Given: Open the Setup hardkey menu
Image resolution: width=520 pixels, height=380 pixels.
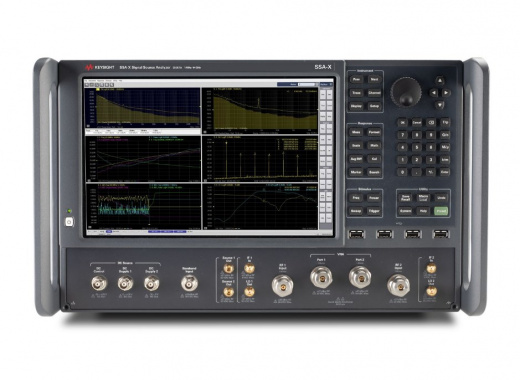Looking at the screenshot, I should 374,106.
